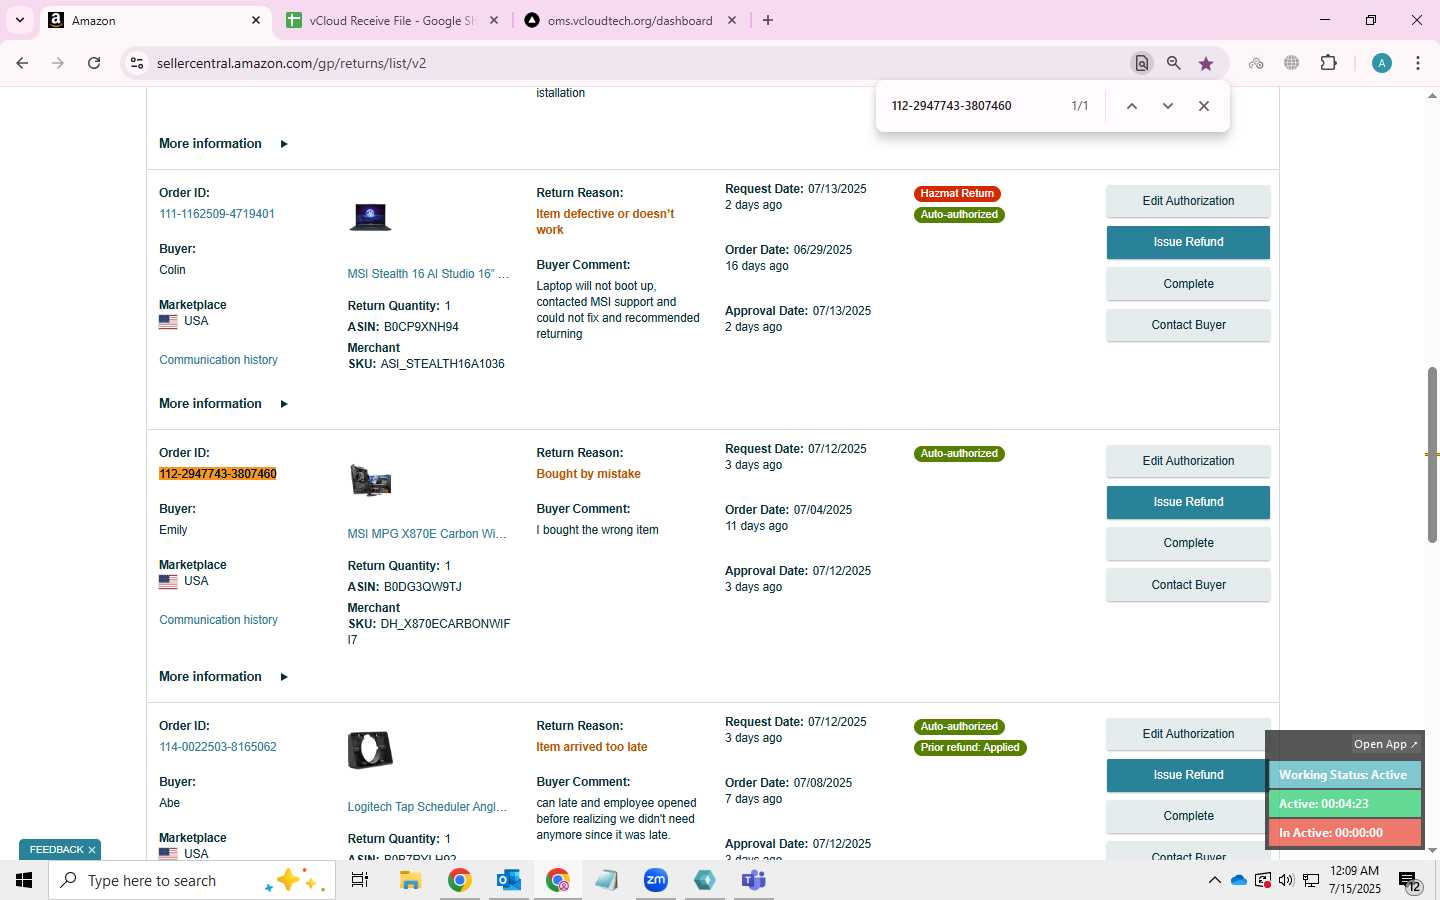Image resolution: width=1440 pixels, height=900 pixels.
Task: Open order ID 114-0022503-8165062
Action: (x=218, y=747)
